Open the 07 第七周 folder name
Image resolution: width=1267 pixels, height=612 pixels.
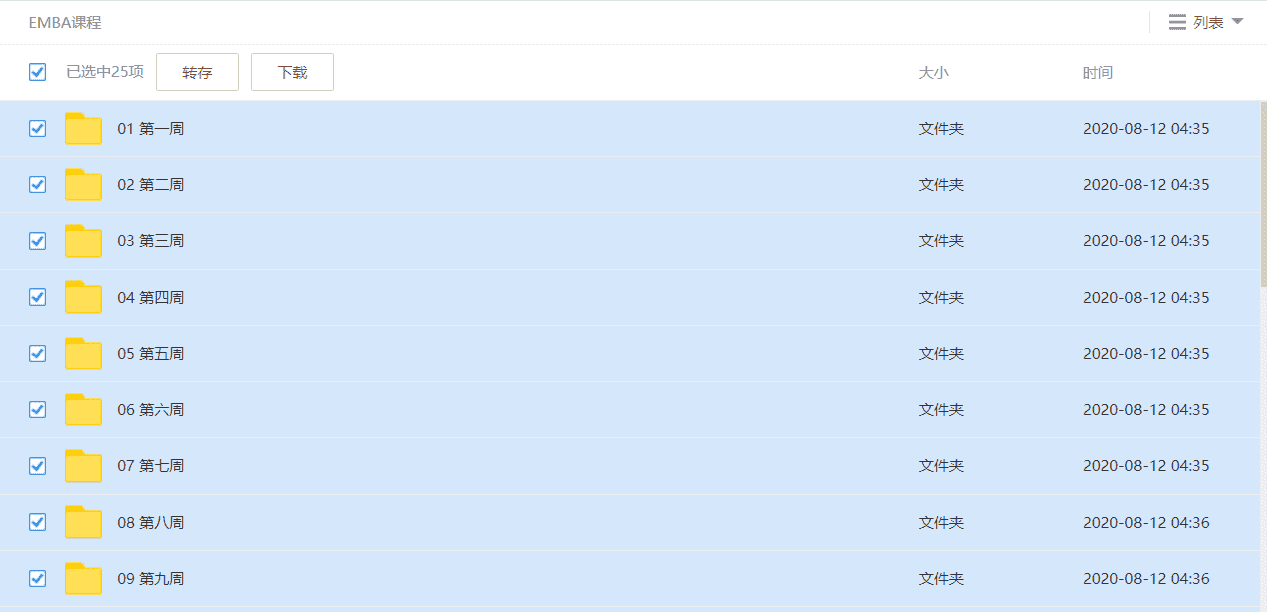click(x=151, y=466)
